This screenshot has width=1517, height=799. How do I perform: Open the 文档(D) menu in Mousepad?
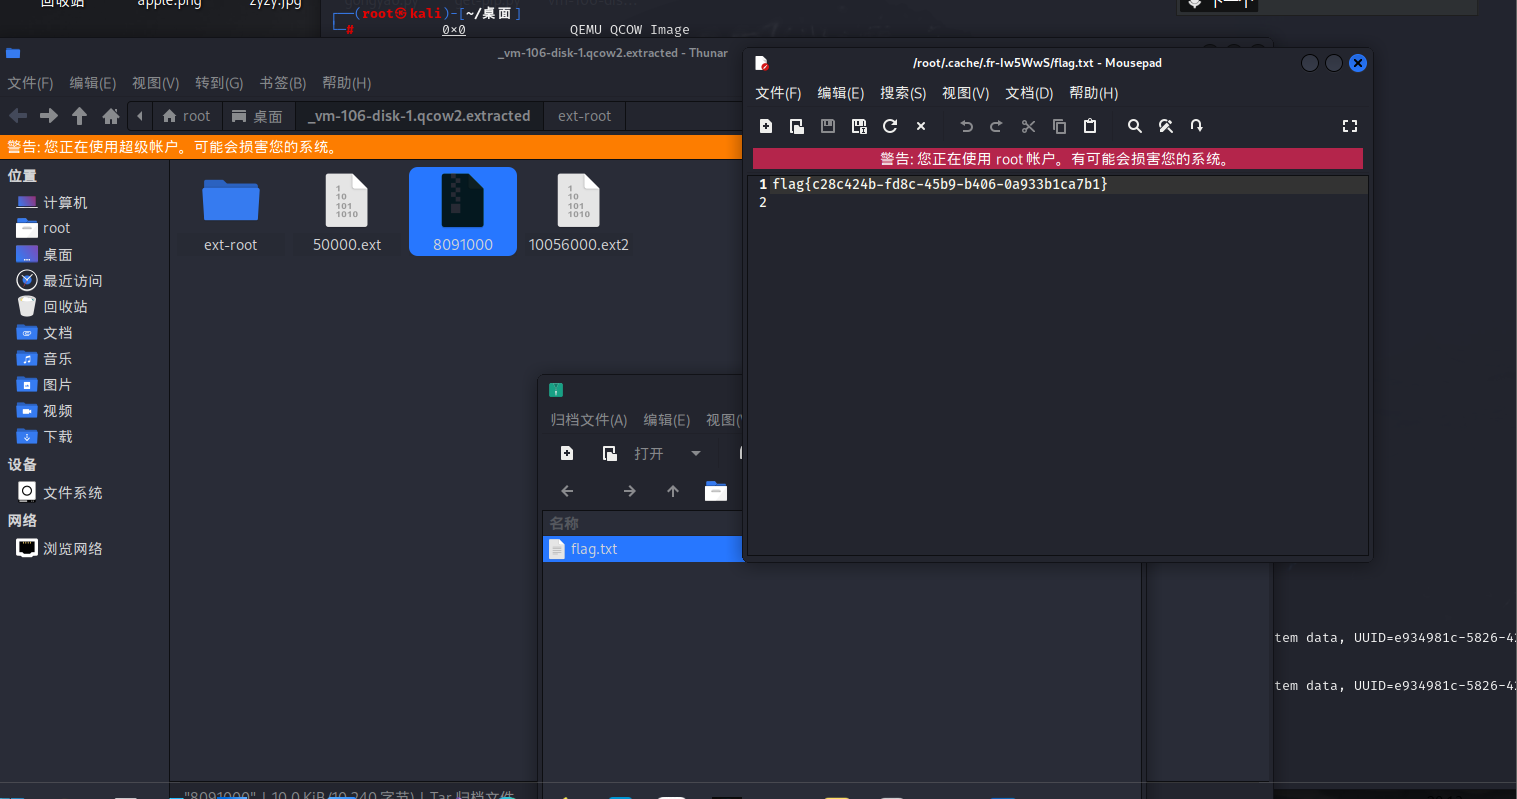point(1029,93)
